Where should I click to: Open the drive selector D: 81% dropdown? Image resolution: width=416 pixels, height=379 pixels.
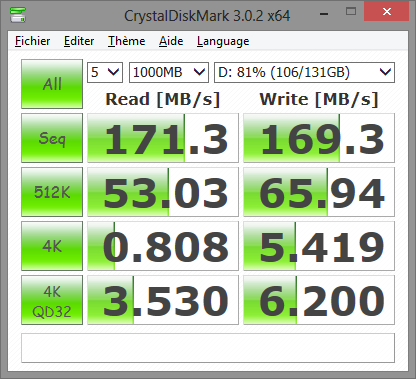pos(304,72)
